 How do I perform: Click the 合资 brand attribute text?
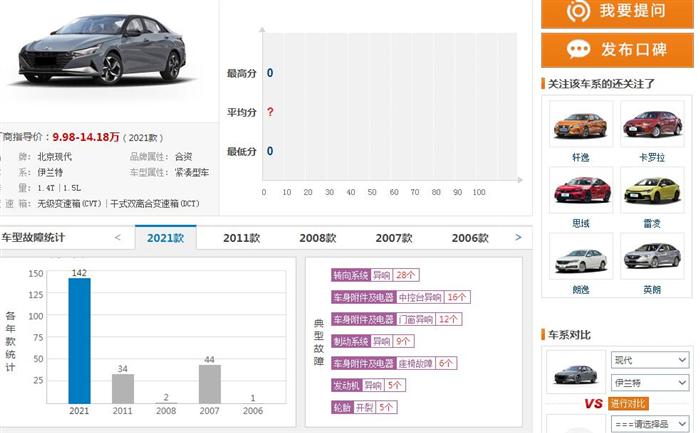tap(183, 157)
